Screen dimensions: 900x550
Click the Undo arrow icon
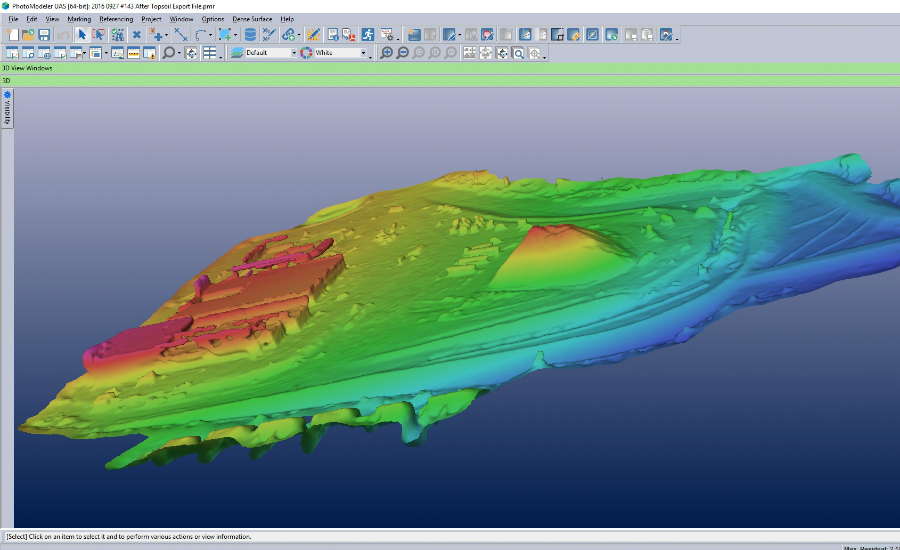point(63,35)
